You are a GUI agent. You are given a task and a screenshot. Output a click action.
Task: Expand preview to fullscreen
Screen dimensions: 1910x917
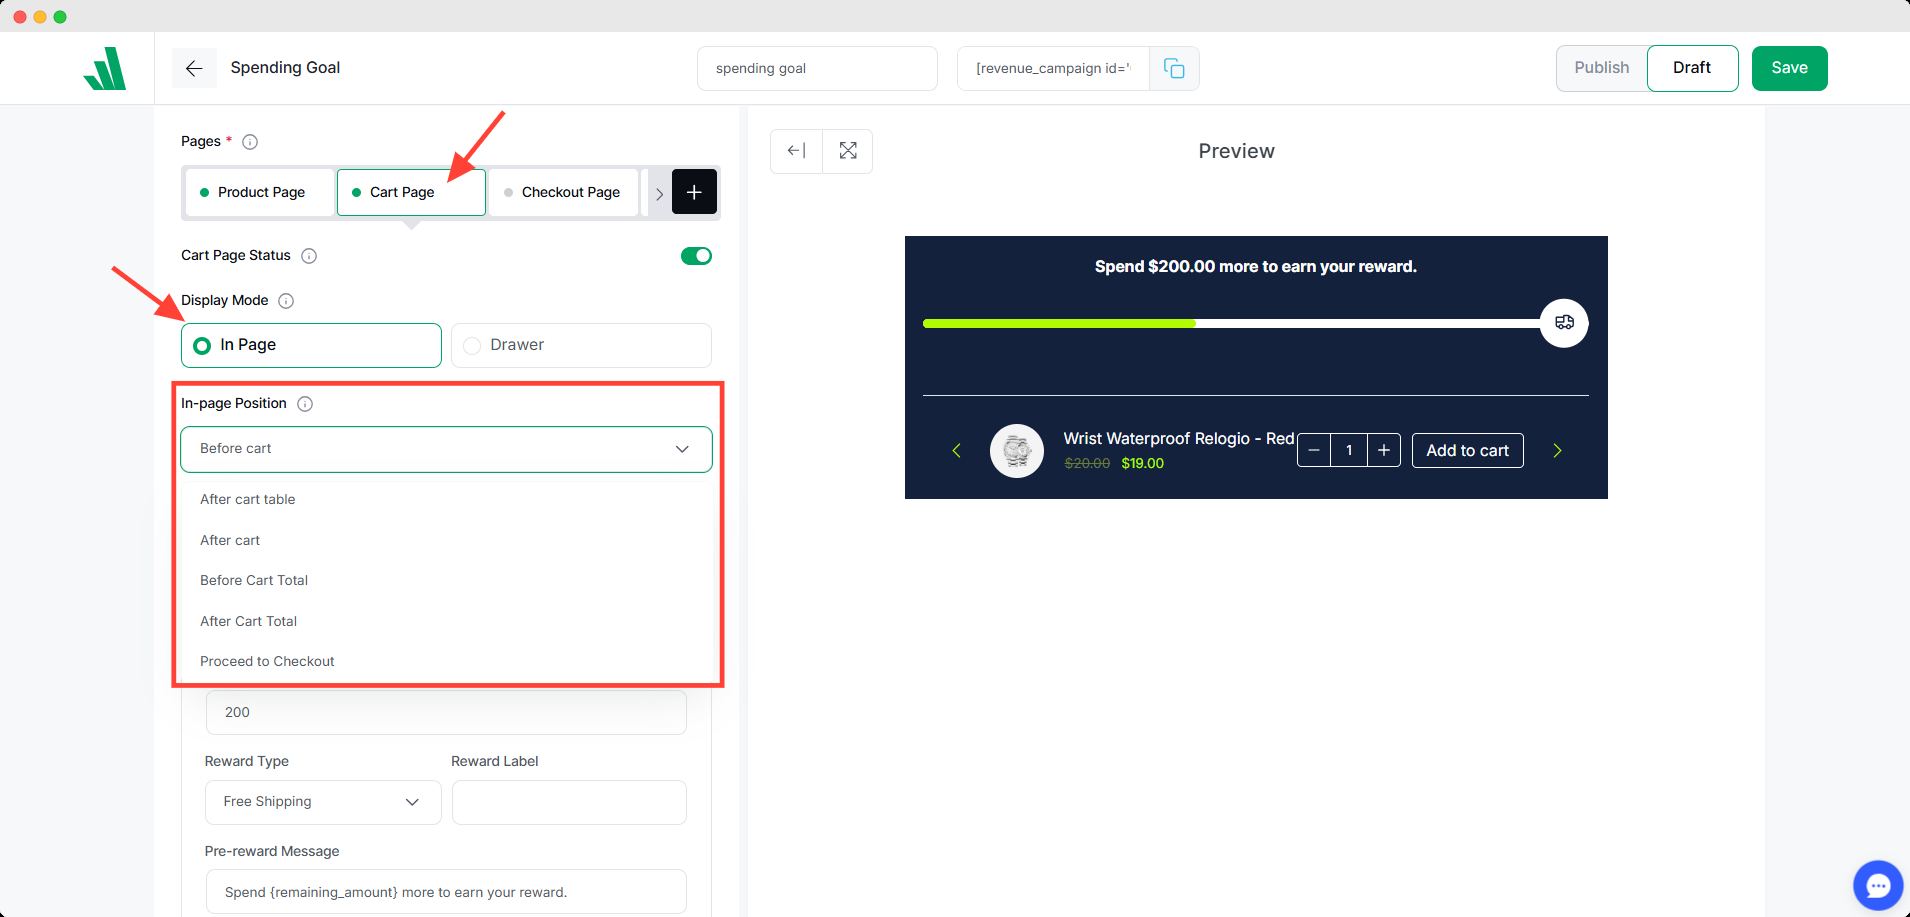848,151
